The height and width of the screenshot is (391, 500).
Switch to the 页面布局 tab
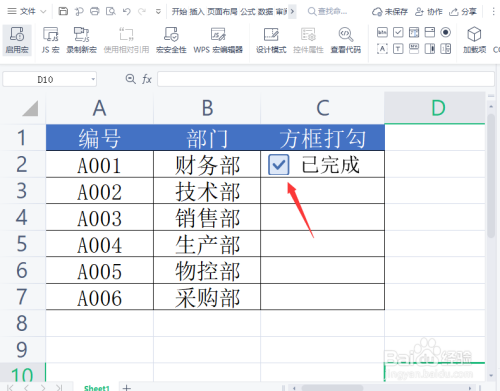coord(222,12)
